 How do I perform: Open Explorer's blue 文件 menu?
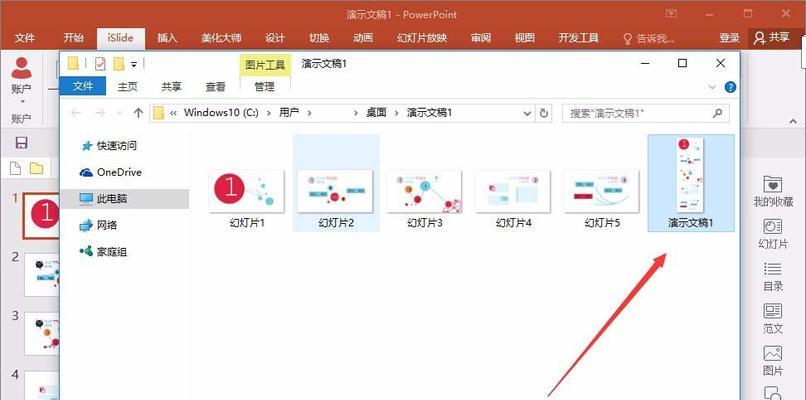83,86
